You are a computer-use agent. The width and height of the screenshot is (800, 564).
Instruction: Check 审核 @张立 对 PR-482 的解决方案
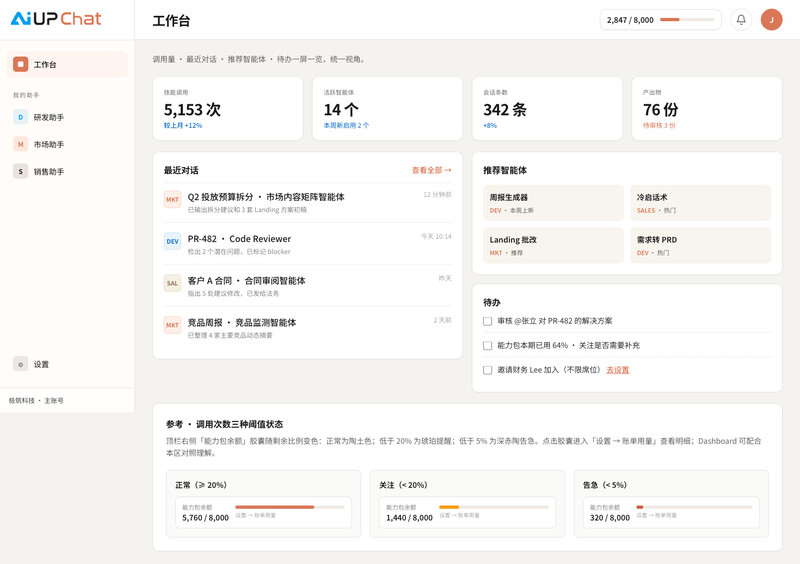[487, 321]
